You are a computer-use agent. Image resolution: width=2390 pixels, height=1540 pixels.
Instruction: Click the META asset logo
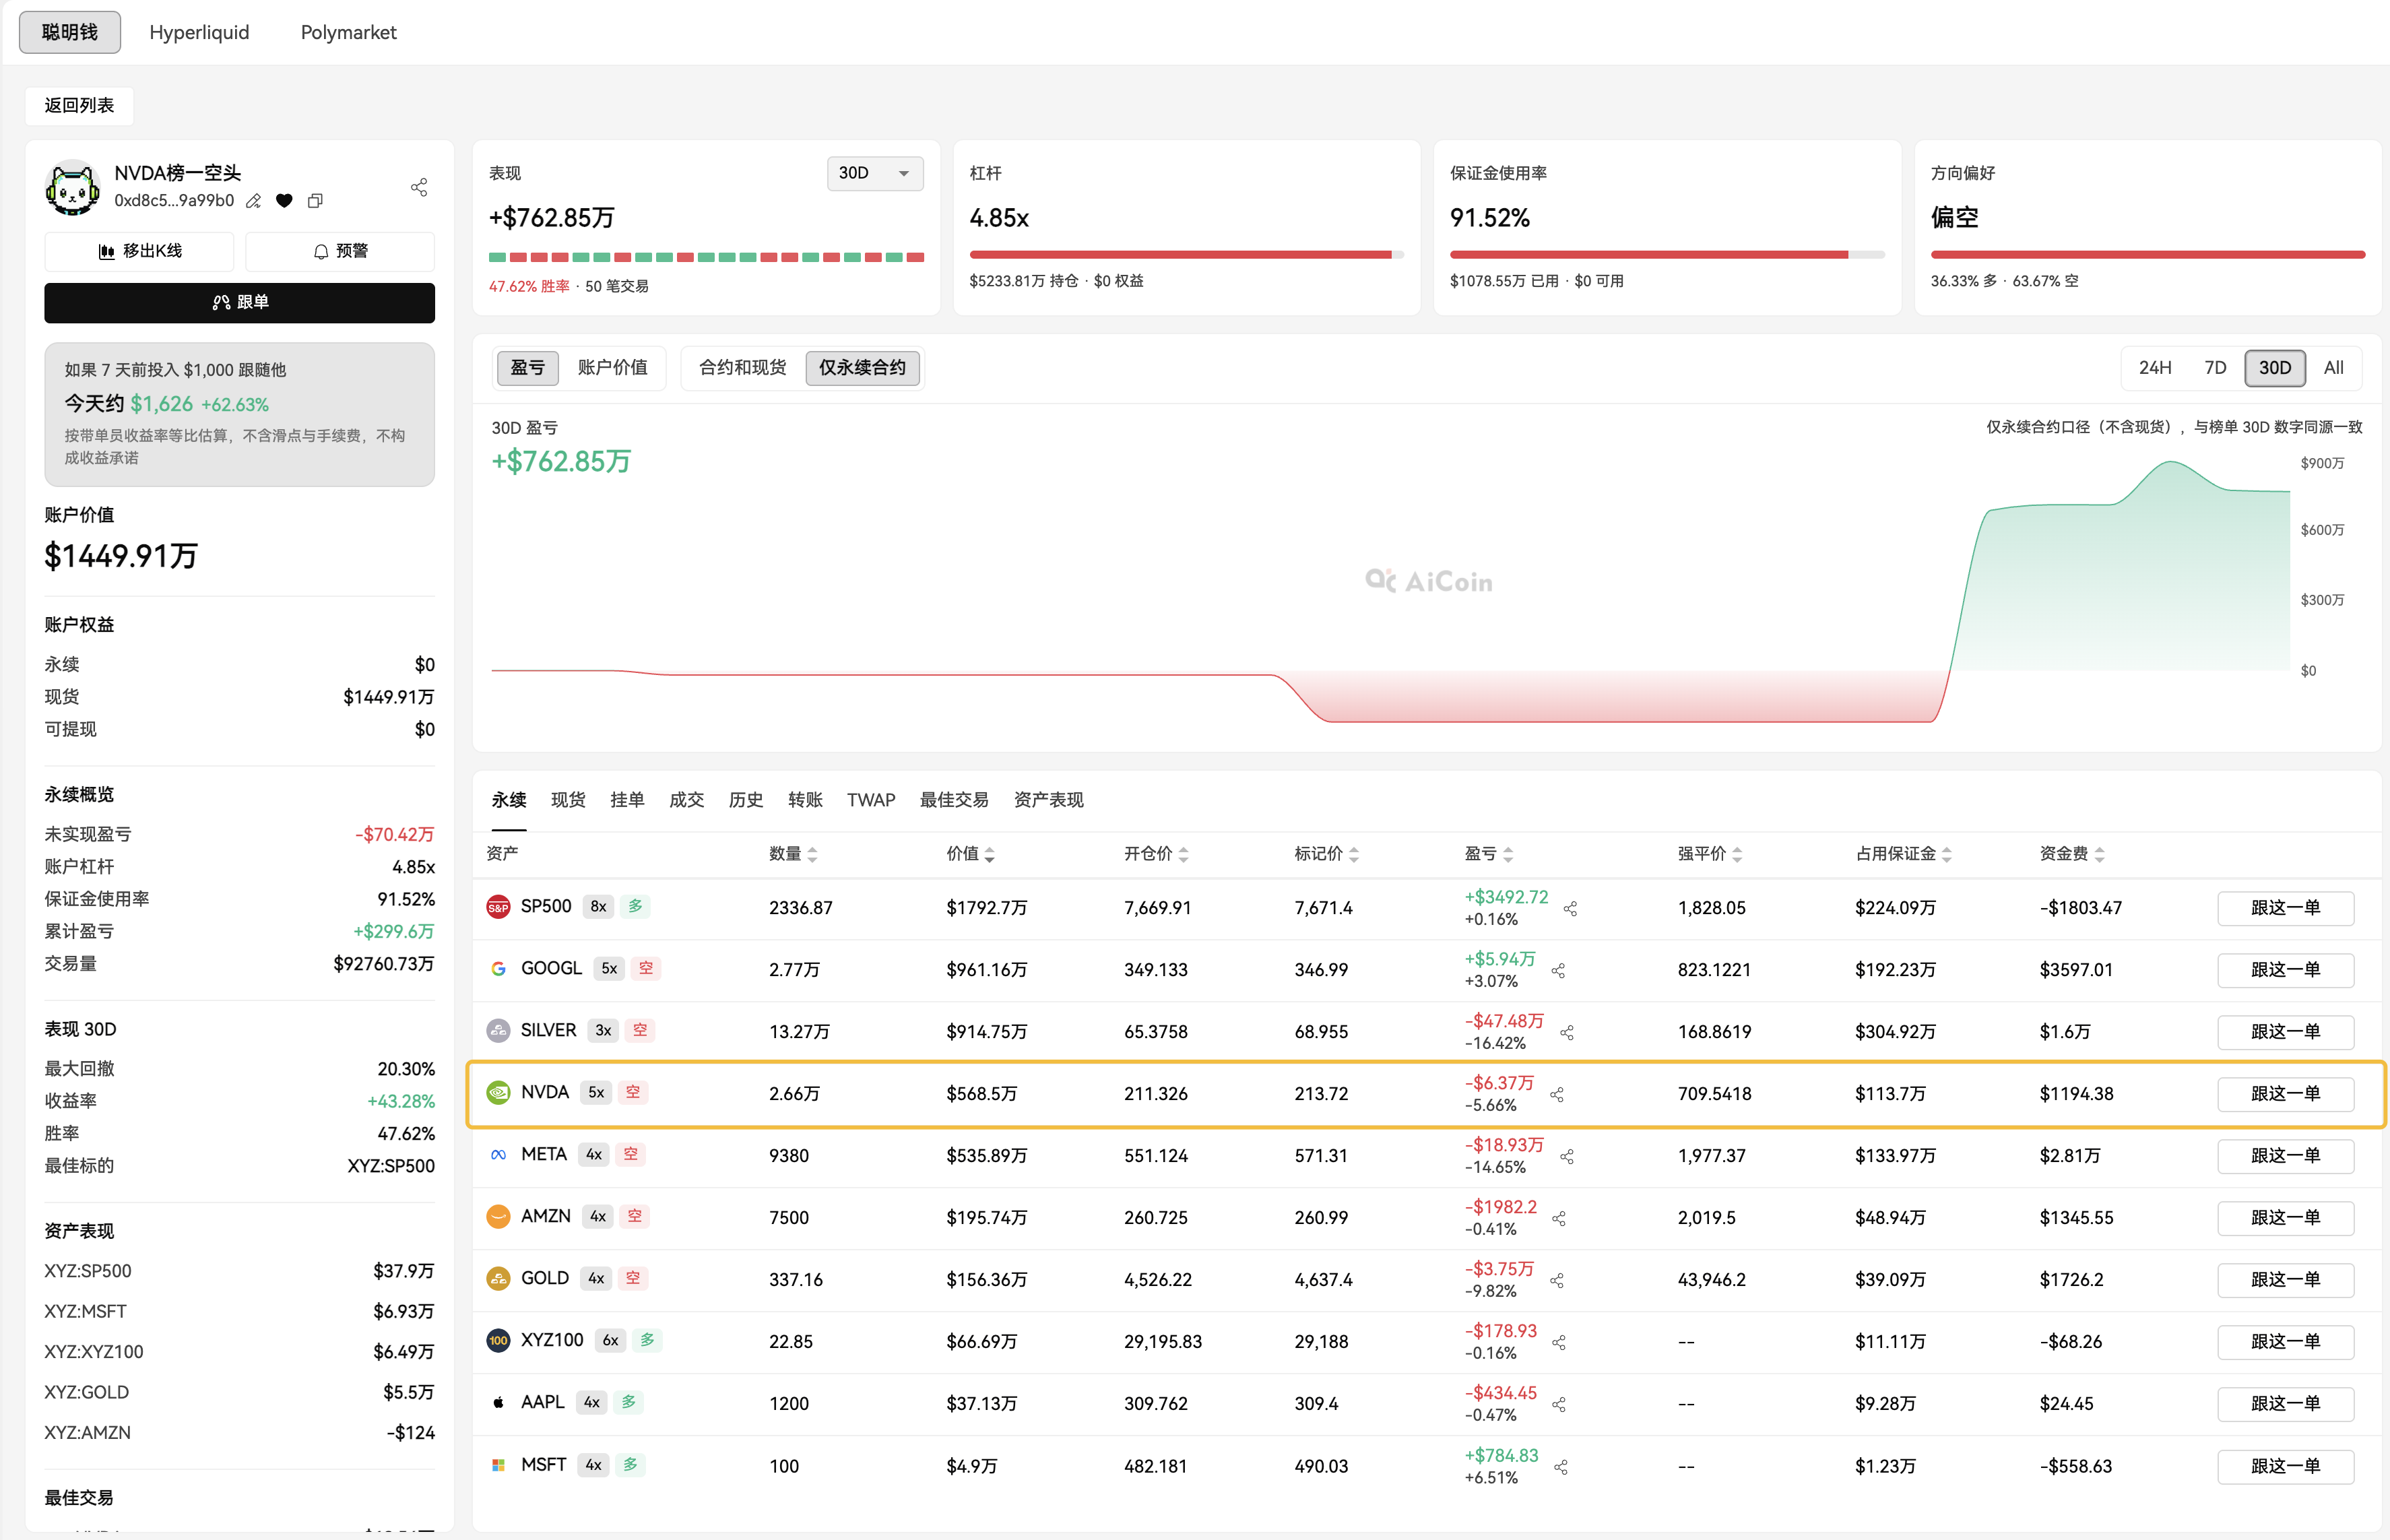pos(498,1154)
